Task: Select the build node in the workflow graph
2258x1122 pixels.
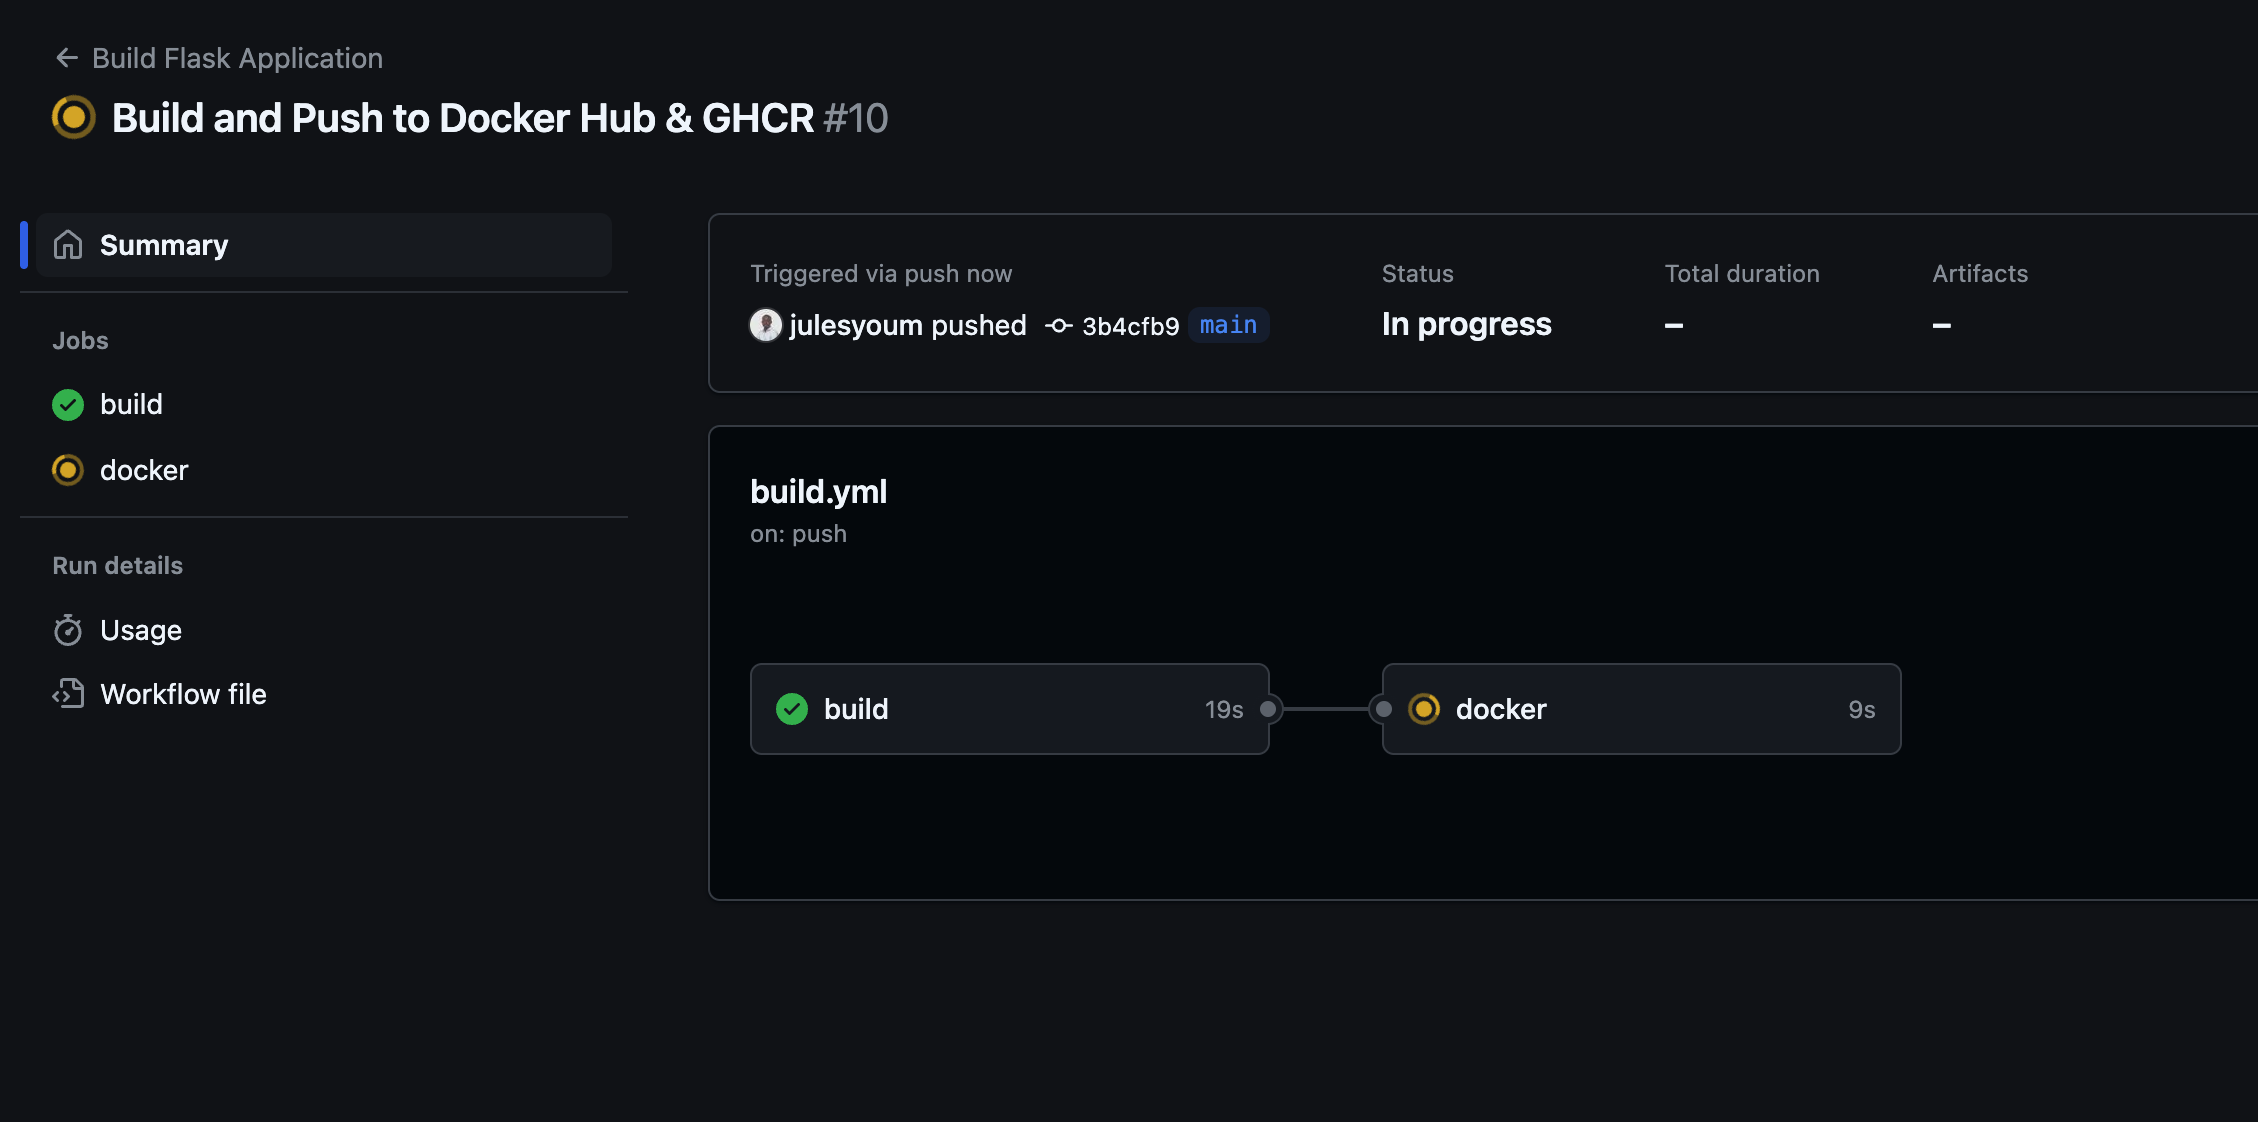Action: click(x=1008, y=709)
